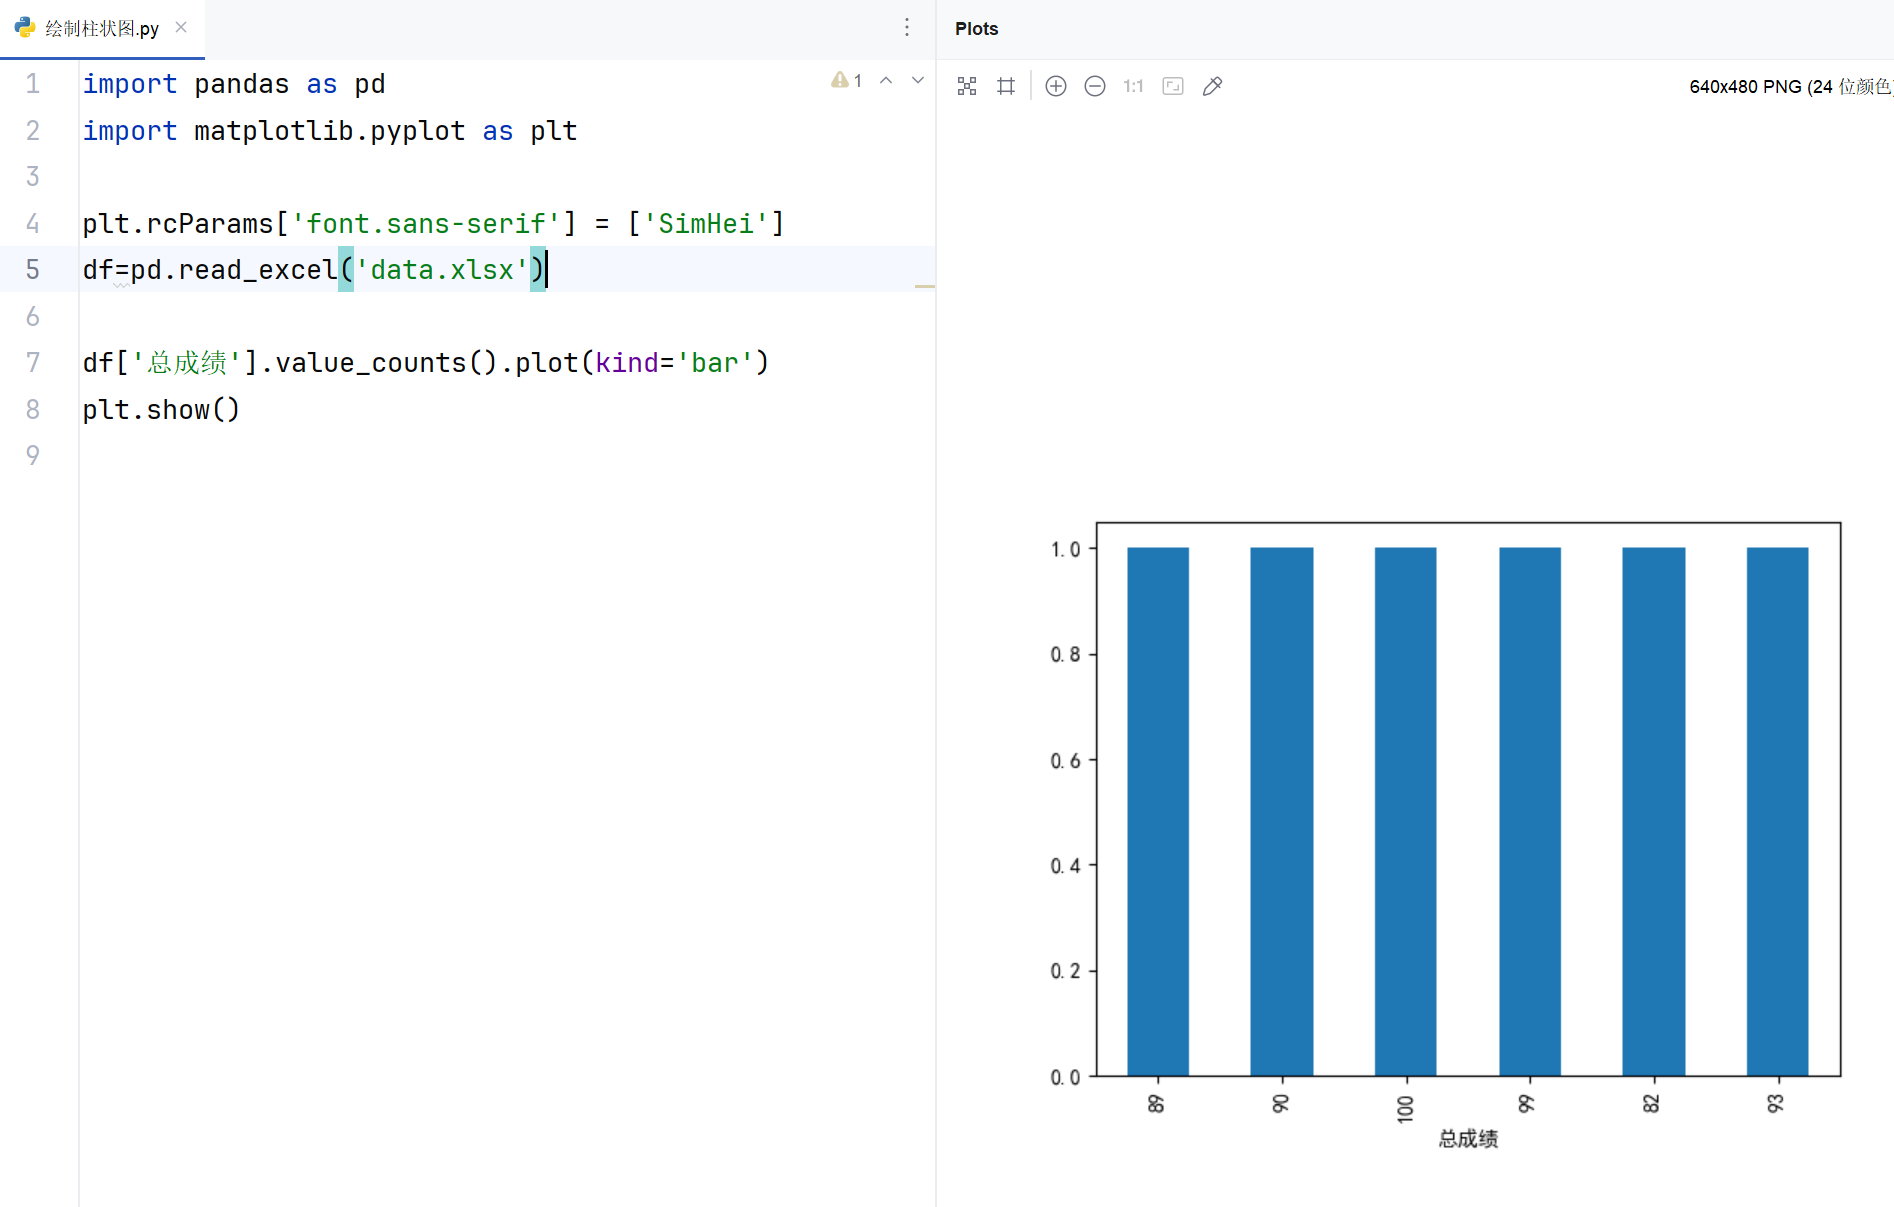1894x1207 pixels.
Task: Click the blue bar labeled 93
Action: pos(1778,811)
